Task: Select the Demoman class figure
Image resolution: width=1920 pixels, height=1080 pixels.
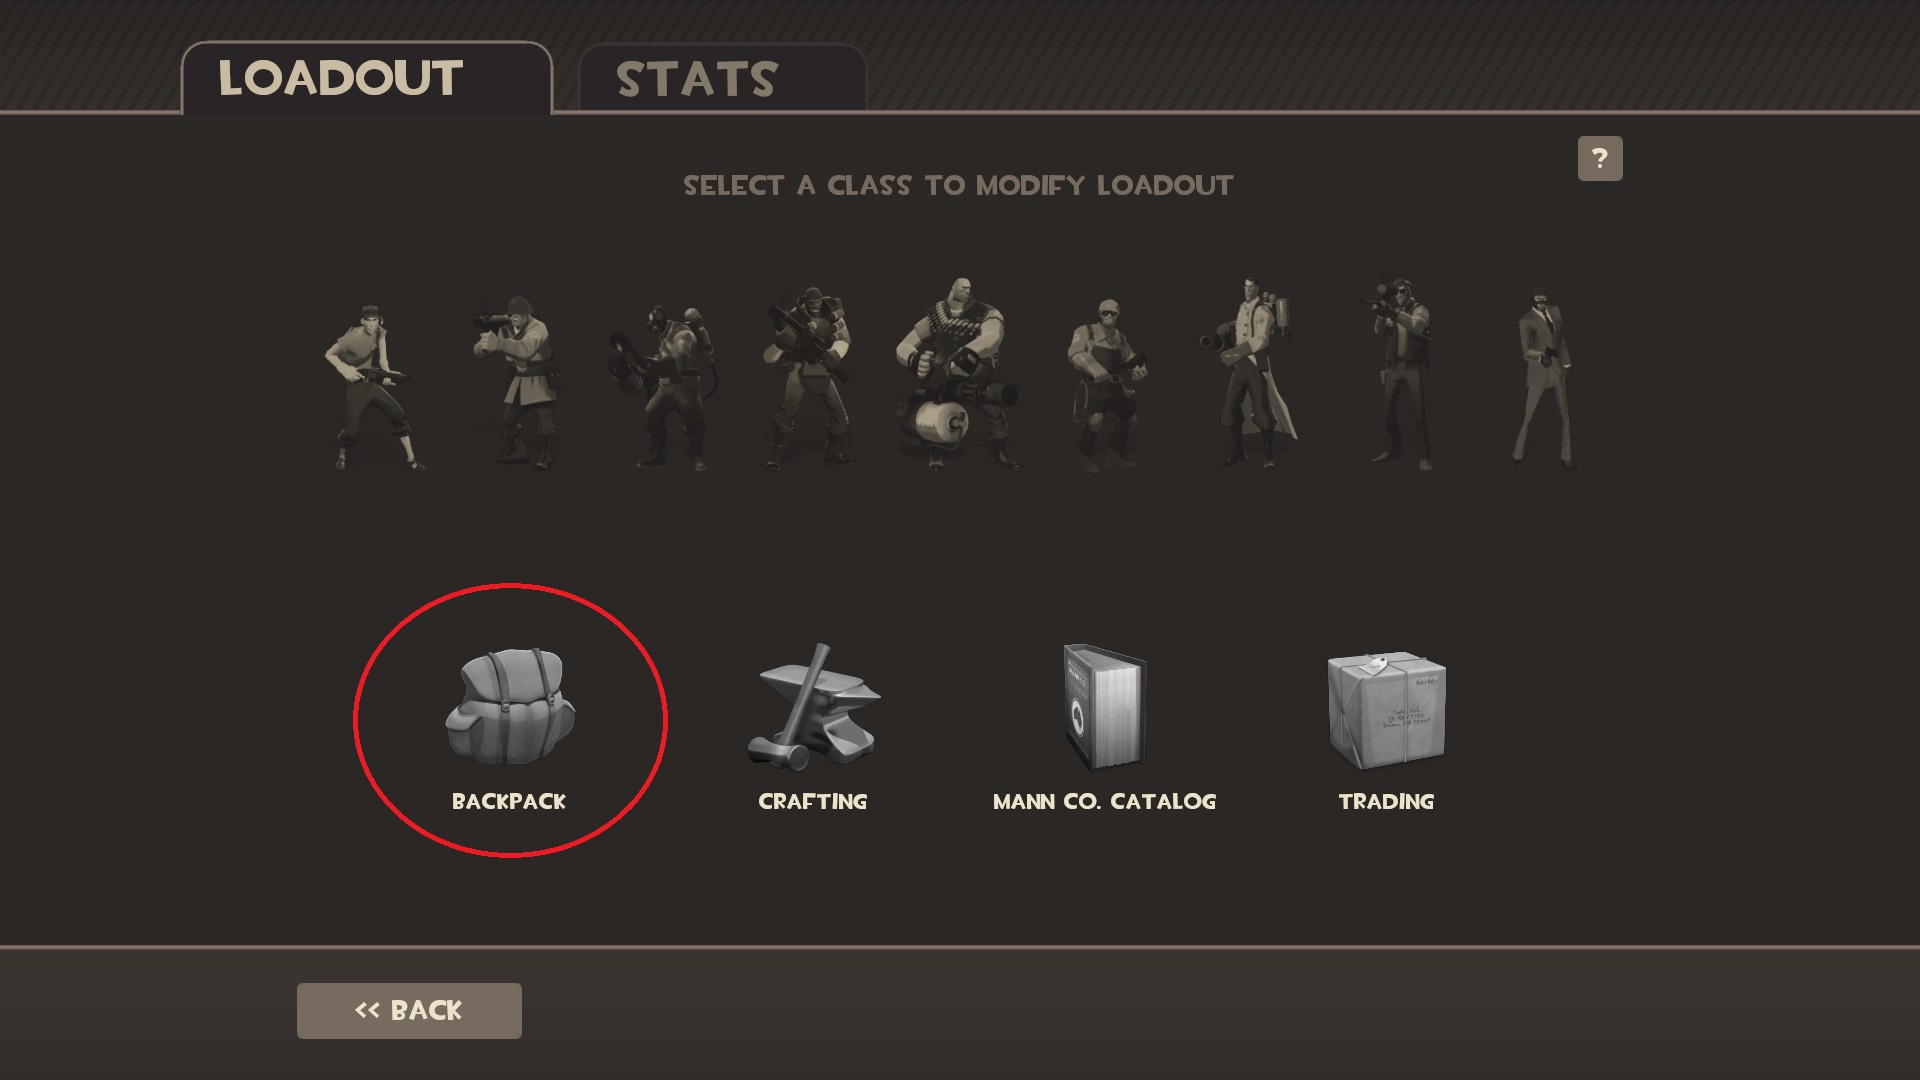Action: (x=808, y=378)
